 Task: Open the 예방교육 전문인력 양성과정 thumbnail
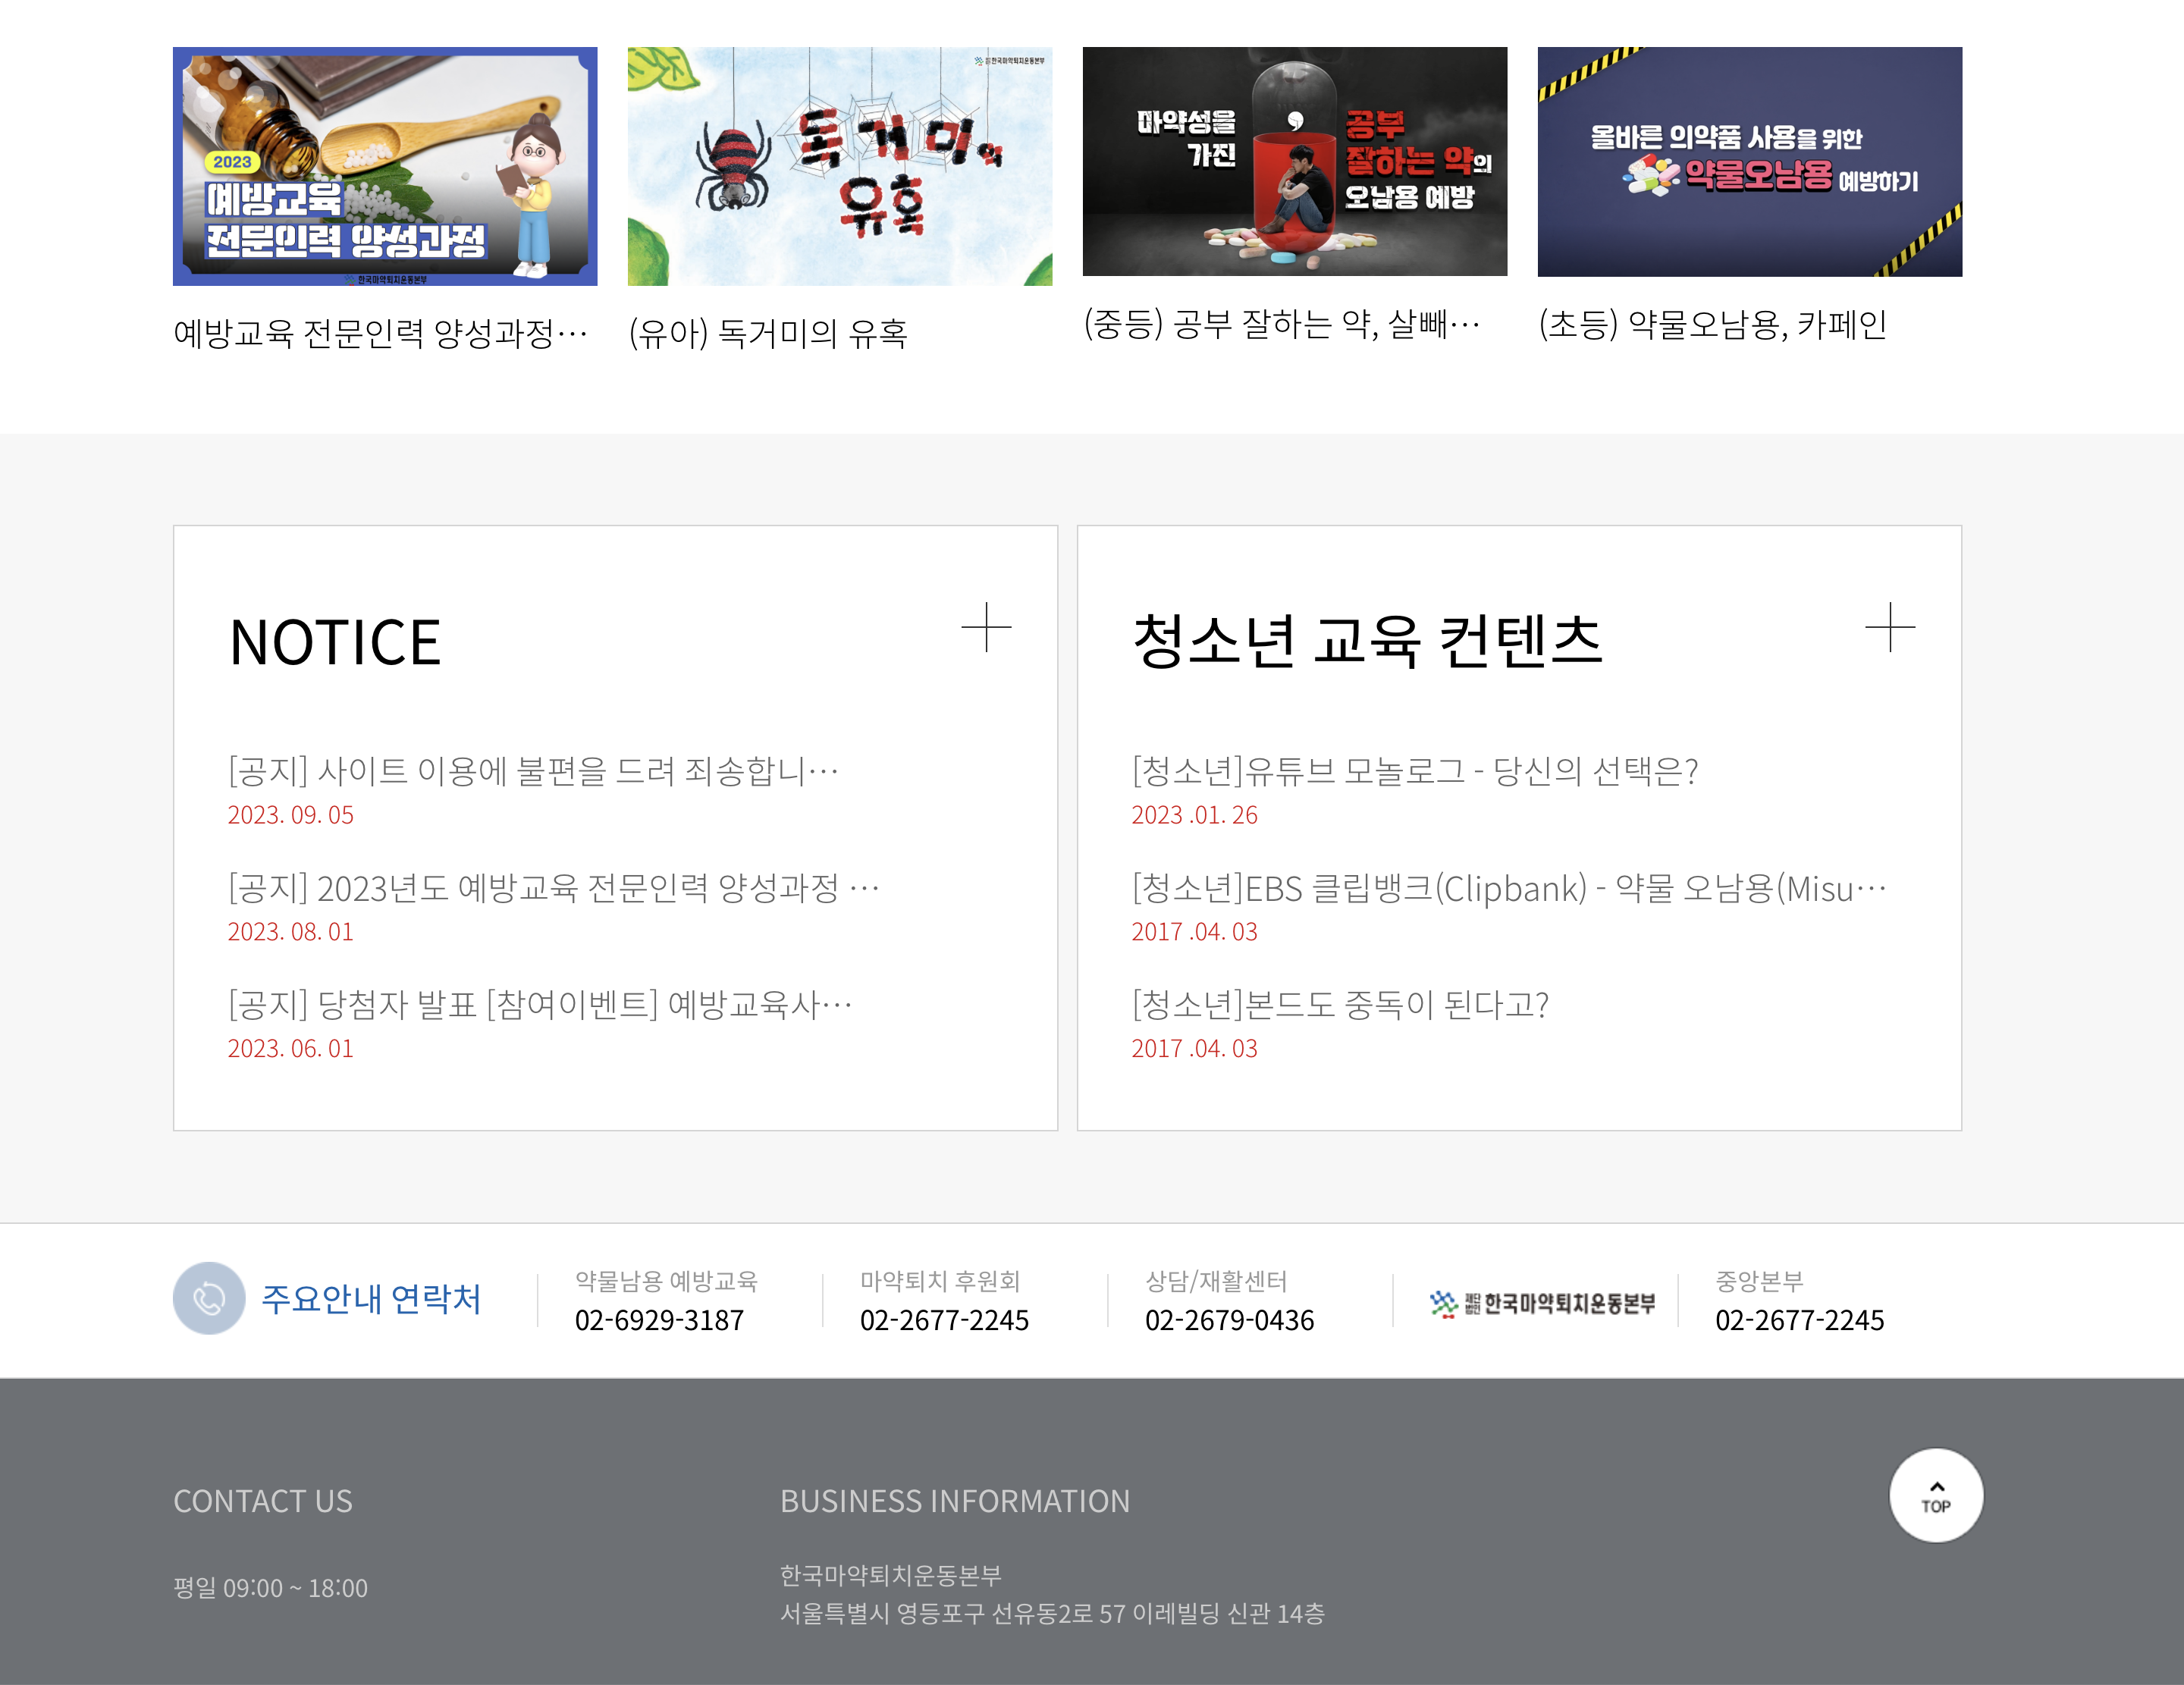[x=385, y=166]
